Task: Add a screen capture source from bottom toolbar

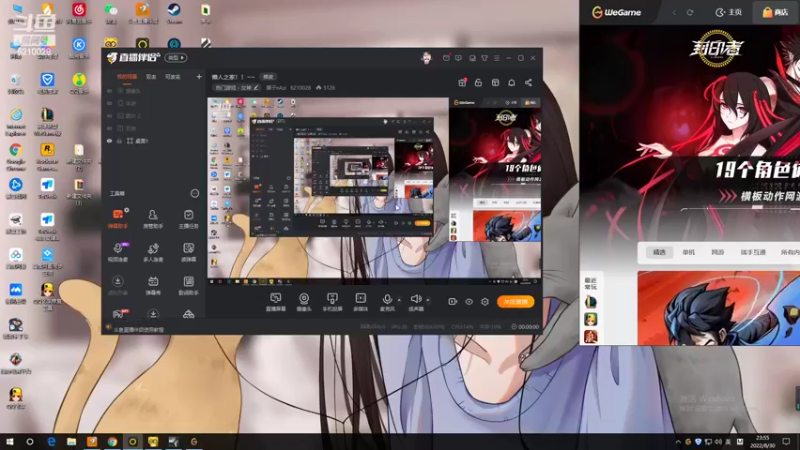Action: [x=276, y=302]
